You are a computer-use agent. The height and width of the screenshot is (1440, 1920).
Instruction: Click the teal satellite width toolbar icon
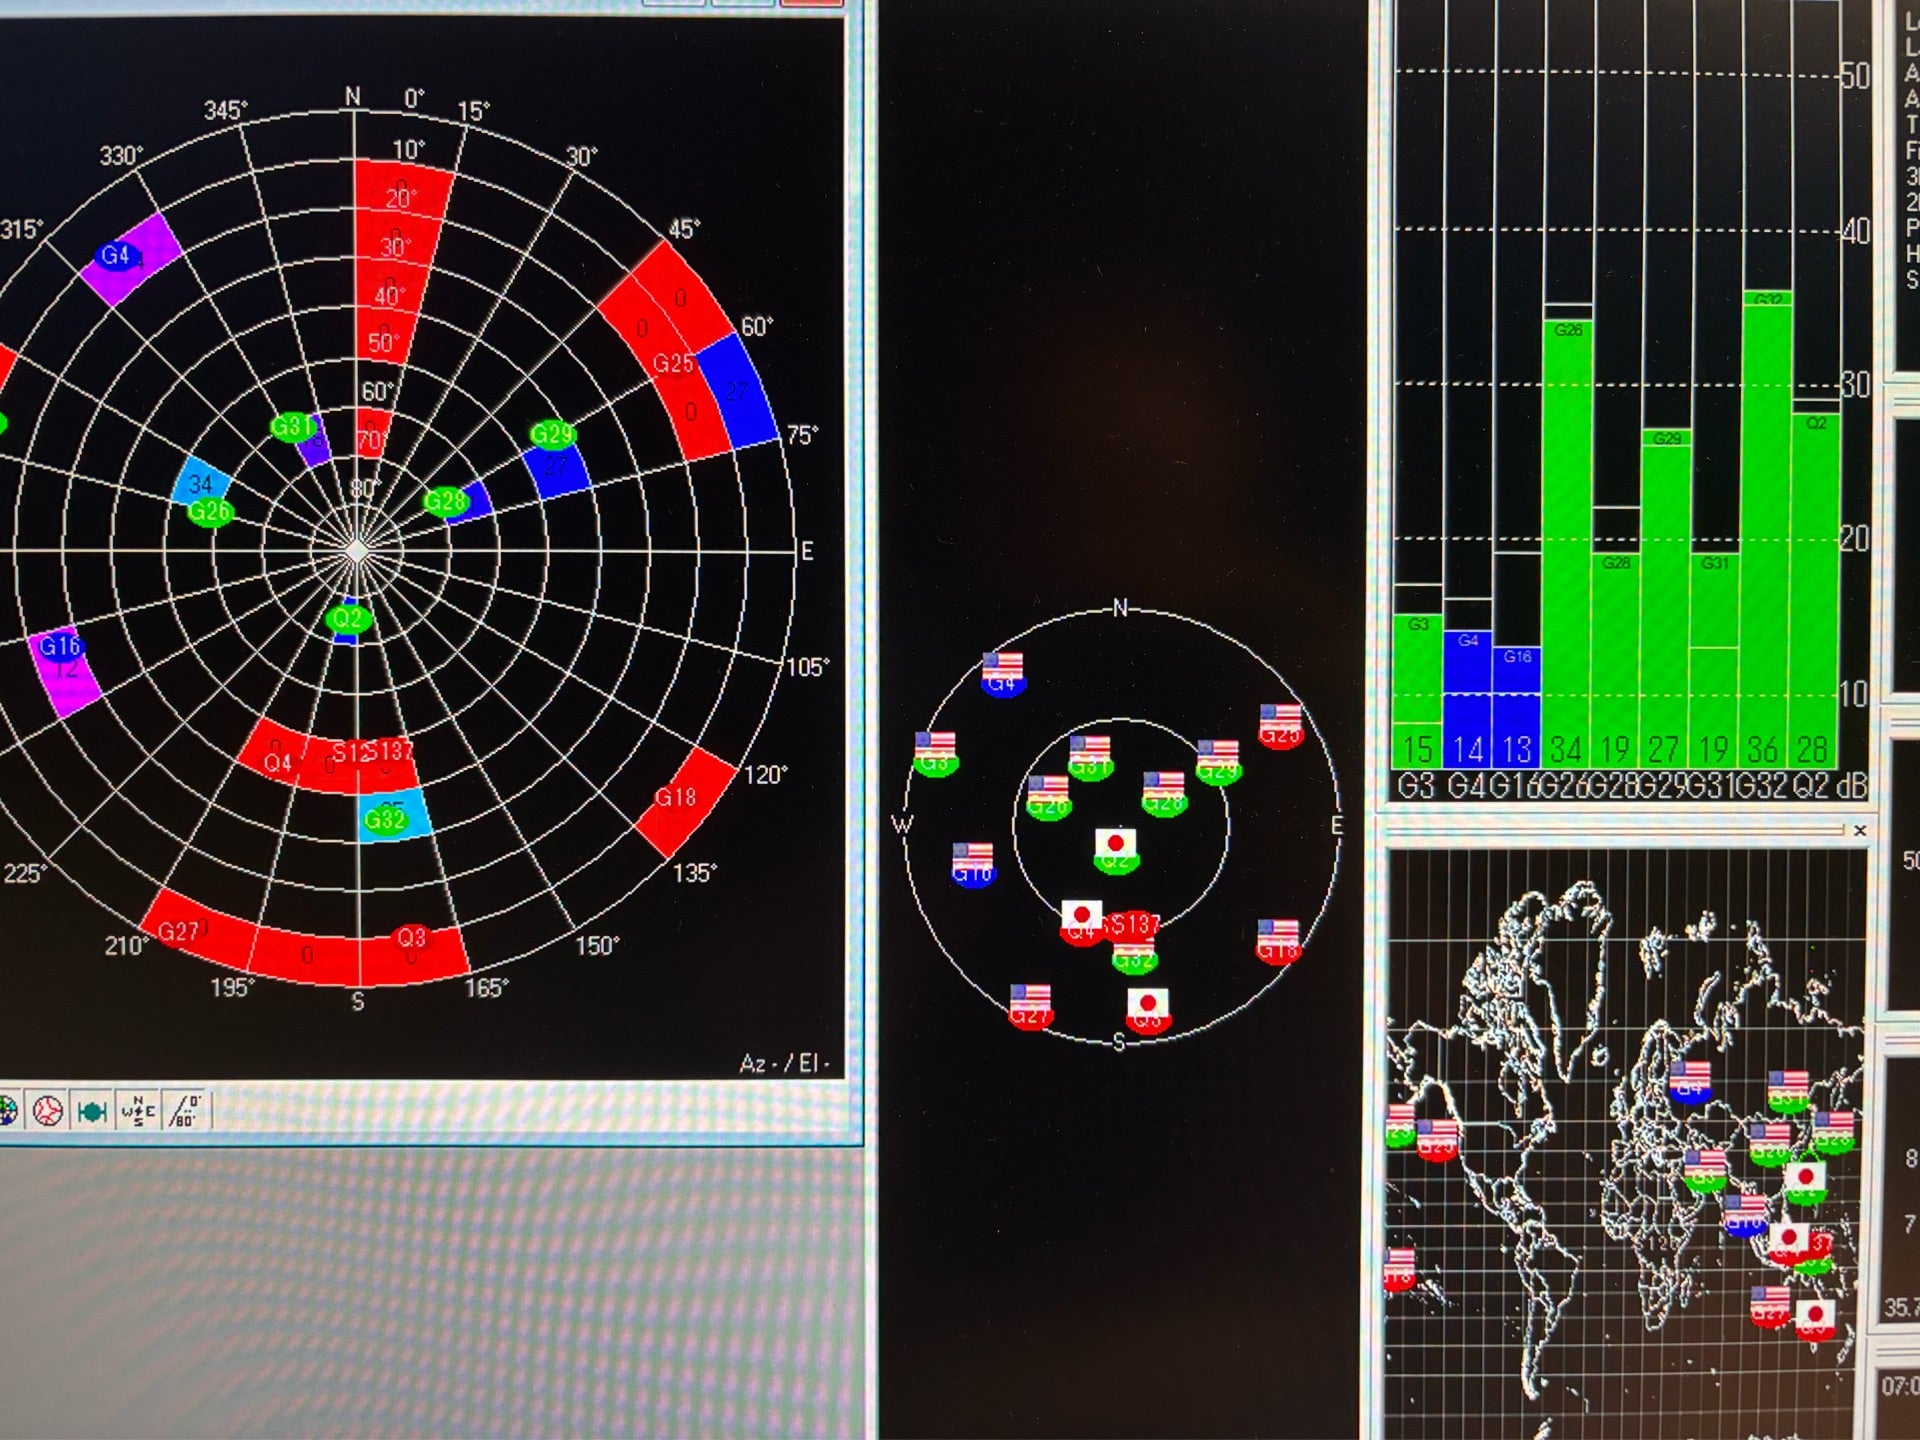point(92,1110)
